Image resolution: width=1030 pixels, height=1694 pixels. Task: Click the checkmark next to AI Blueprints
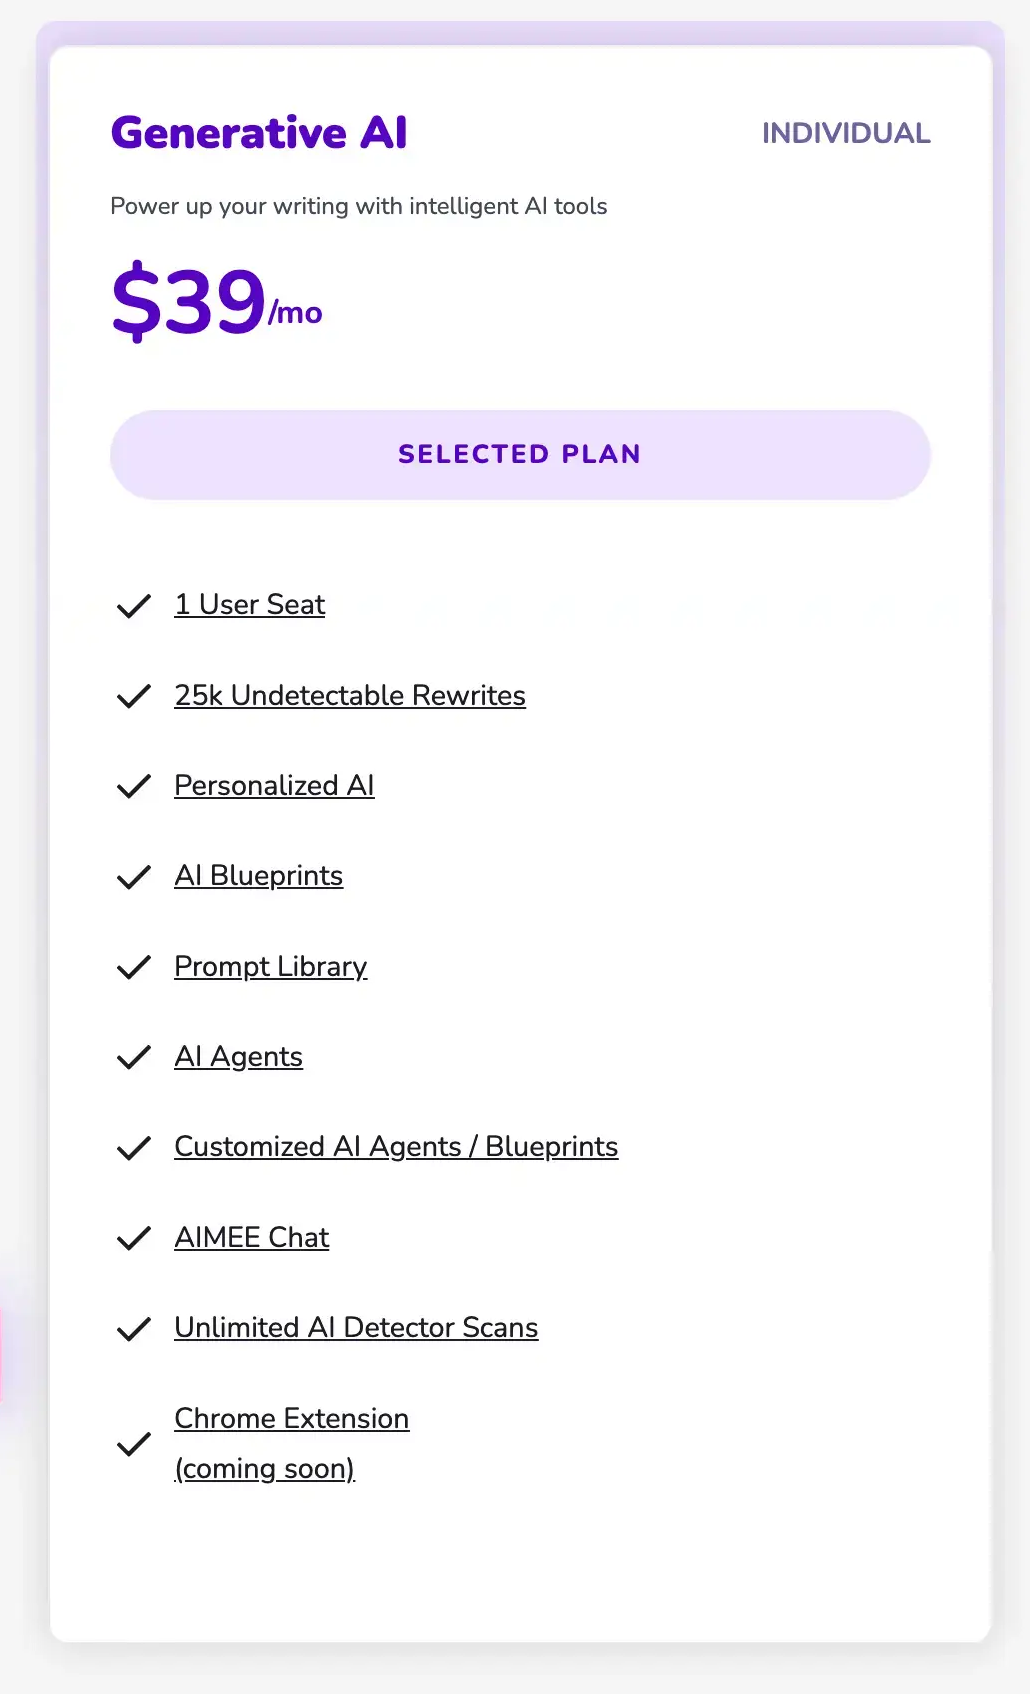[x=134, y=877]
